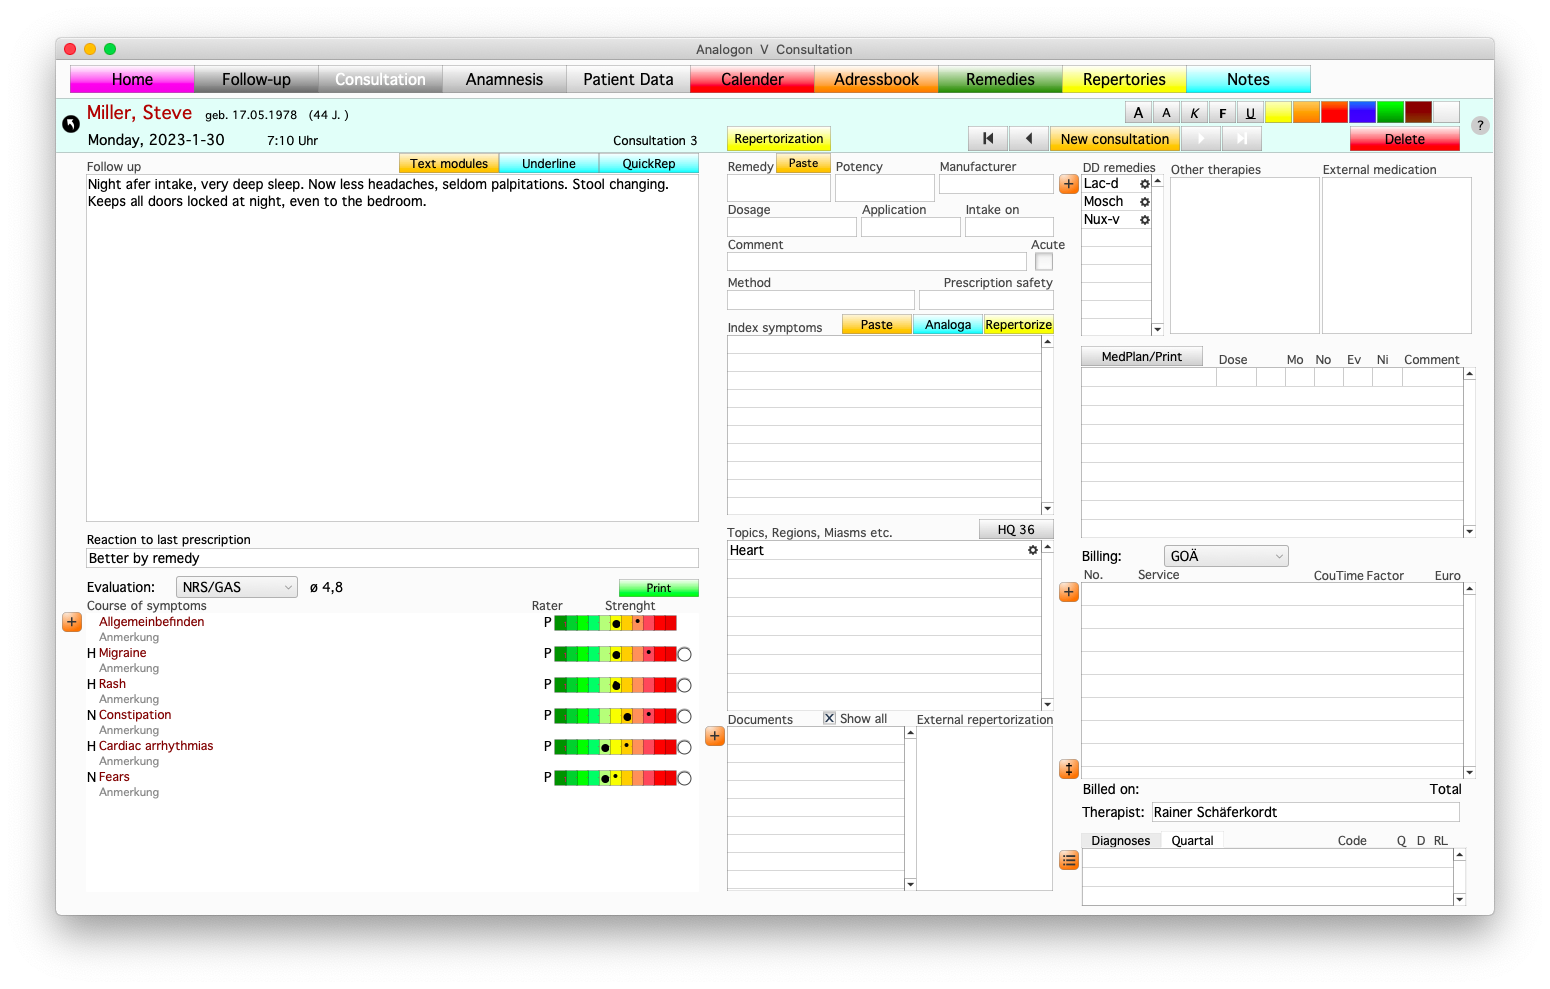Open the help question mark icon
Screen dimensions: 1550x989
(x=1480, y=126)
